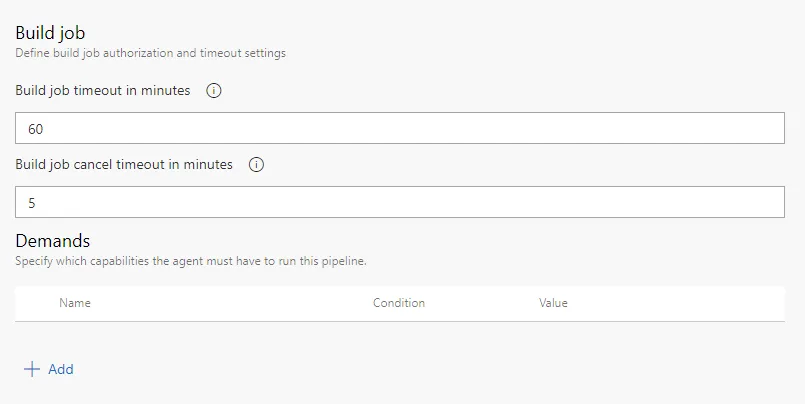Select the Name column header in Demands

75,303
